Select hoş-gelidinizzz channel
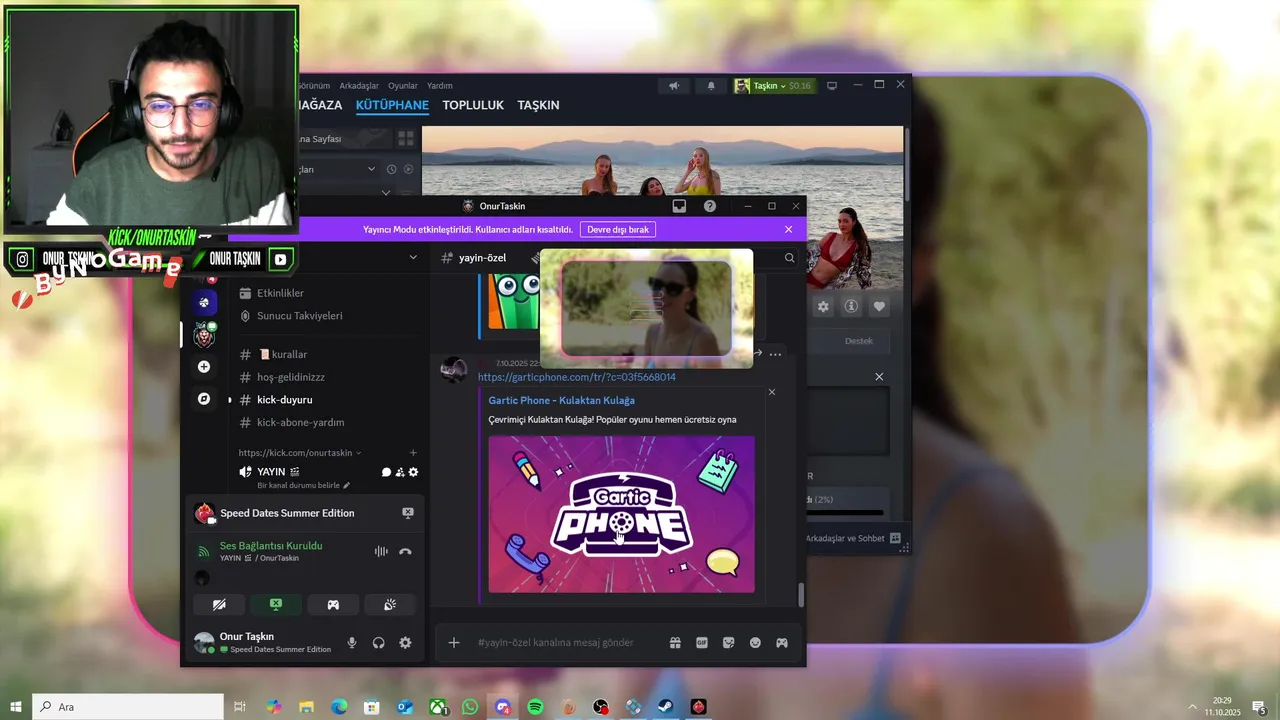Screen dimensions: 1280x720 (x=291, y=377)
